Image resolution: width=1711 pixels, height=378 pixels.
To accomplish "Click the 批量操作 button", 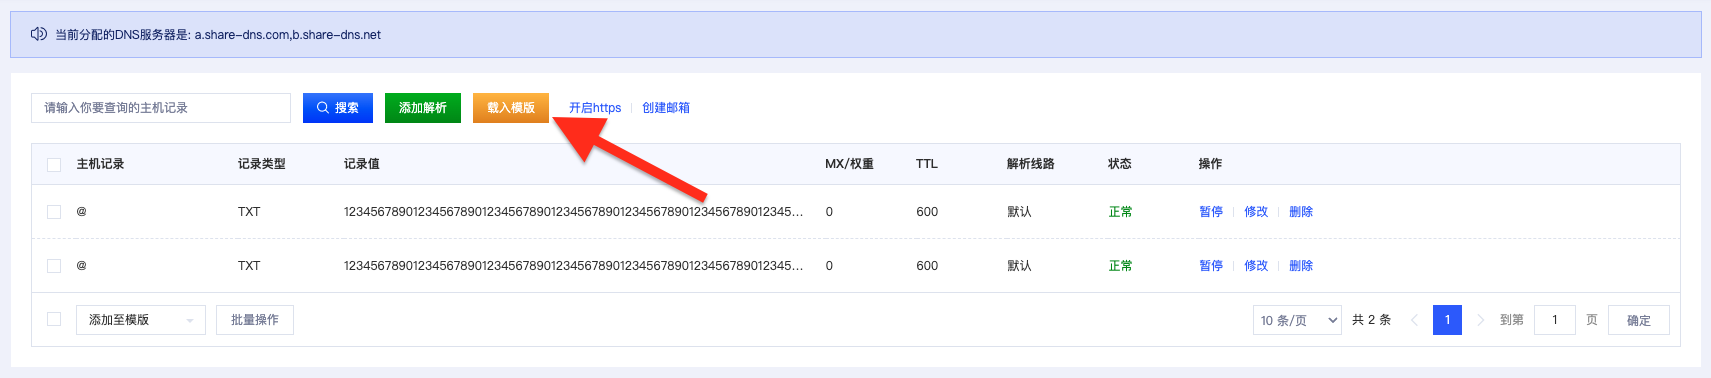I will 255,320.
